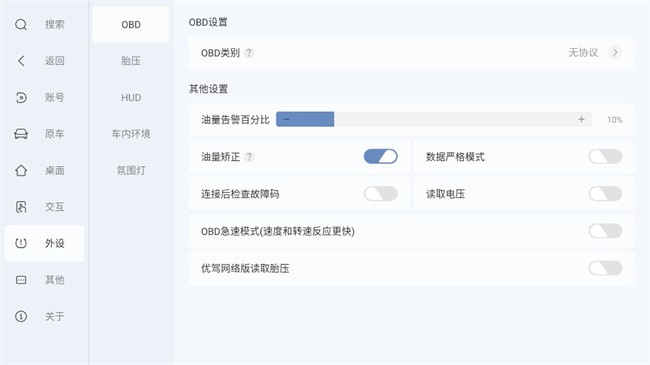Click the back arrow icon
Image resolution: width=650 pixels, height=365 pixels.
pos(21,61)
